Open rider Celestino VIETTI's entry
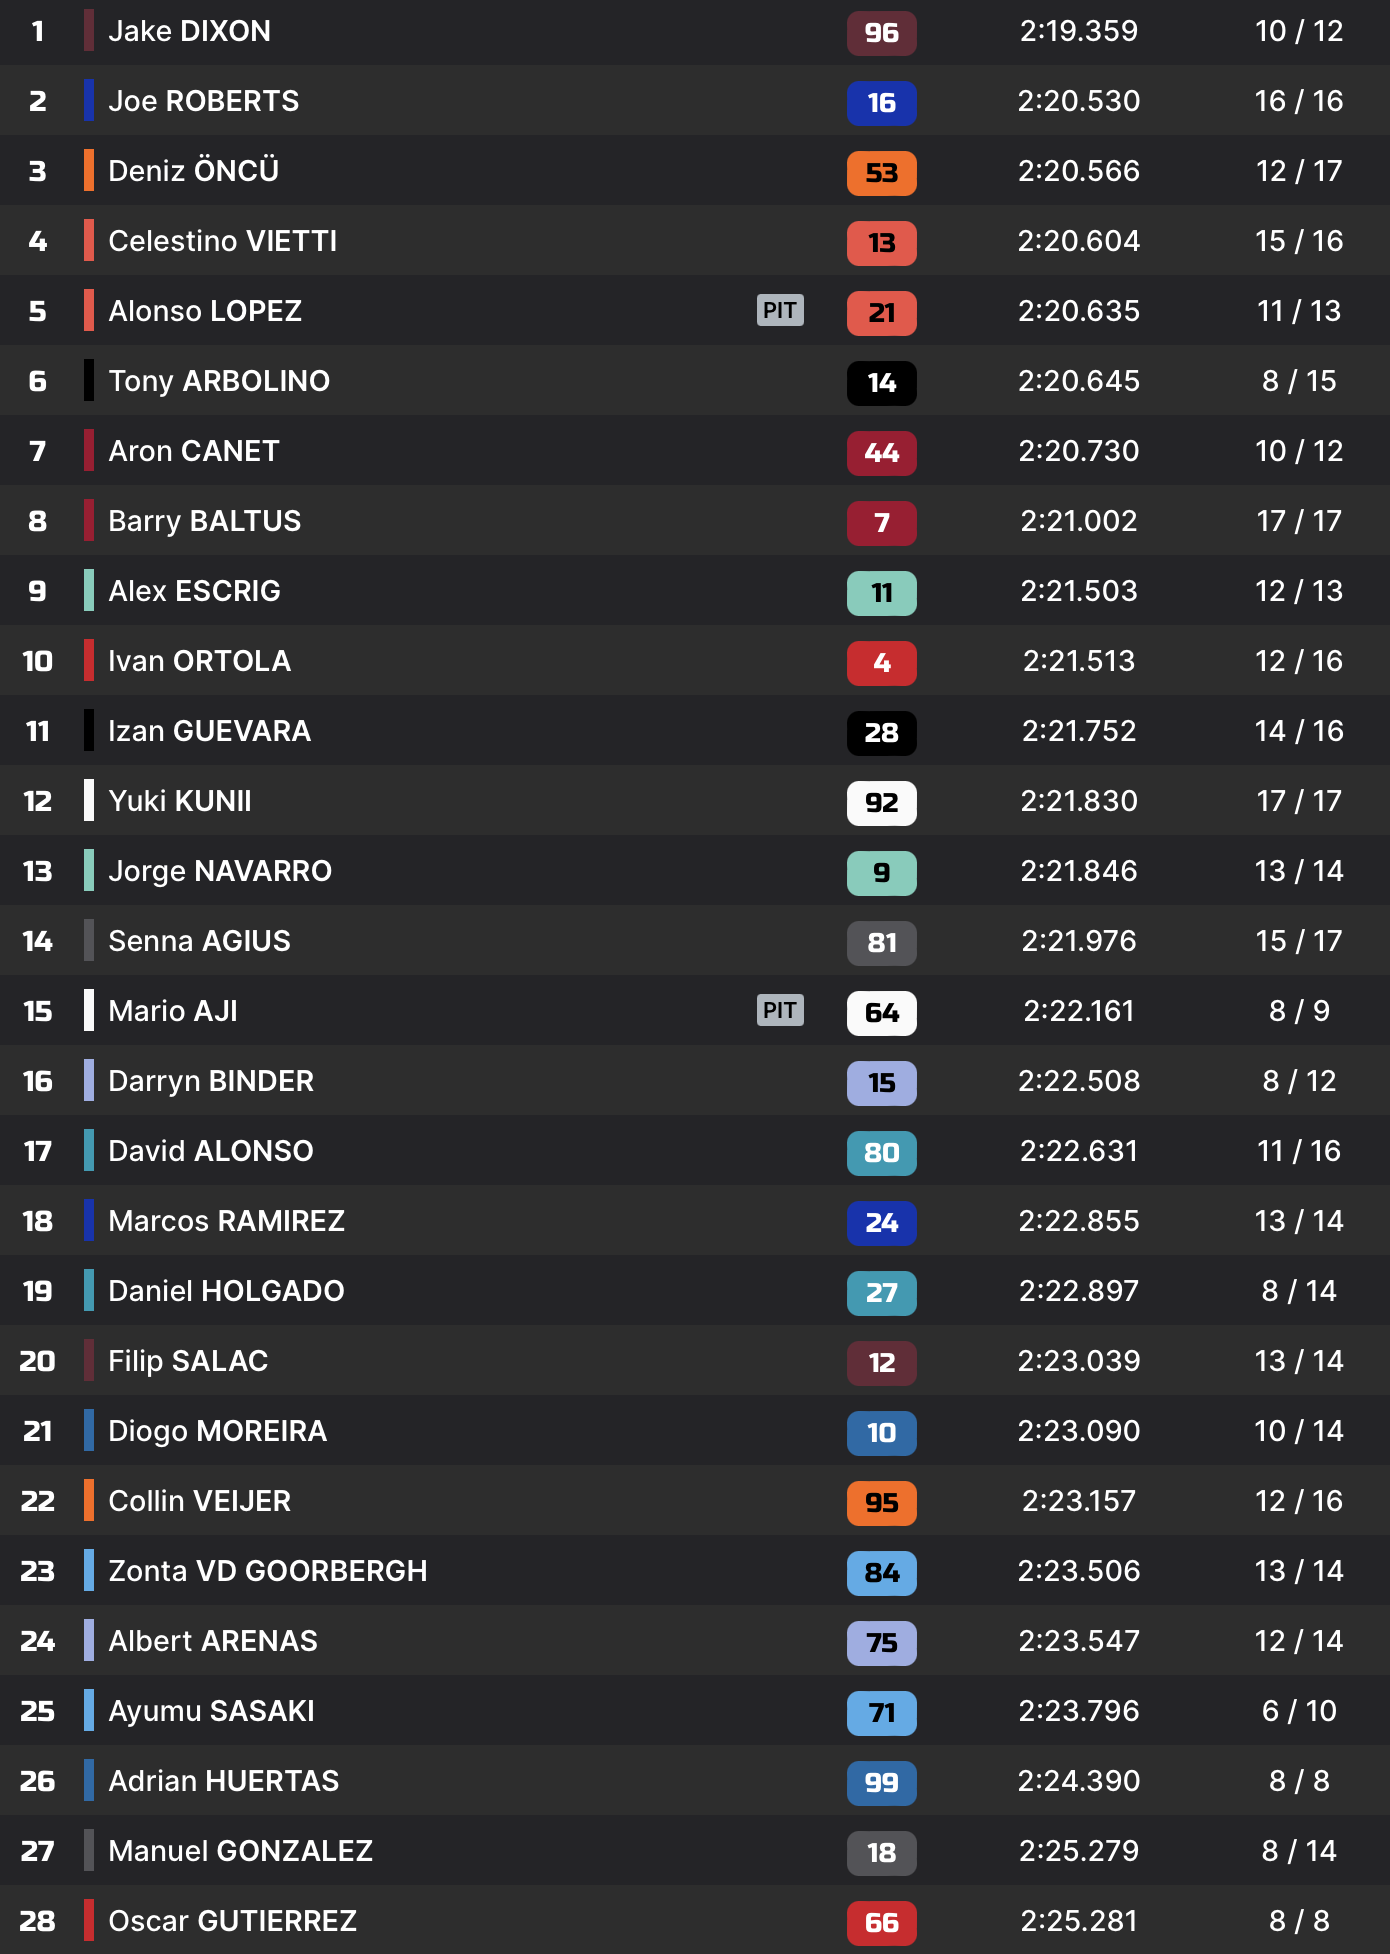1390x1954 pixels. pyautogui.click(x=222, y=241)
